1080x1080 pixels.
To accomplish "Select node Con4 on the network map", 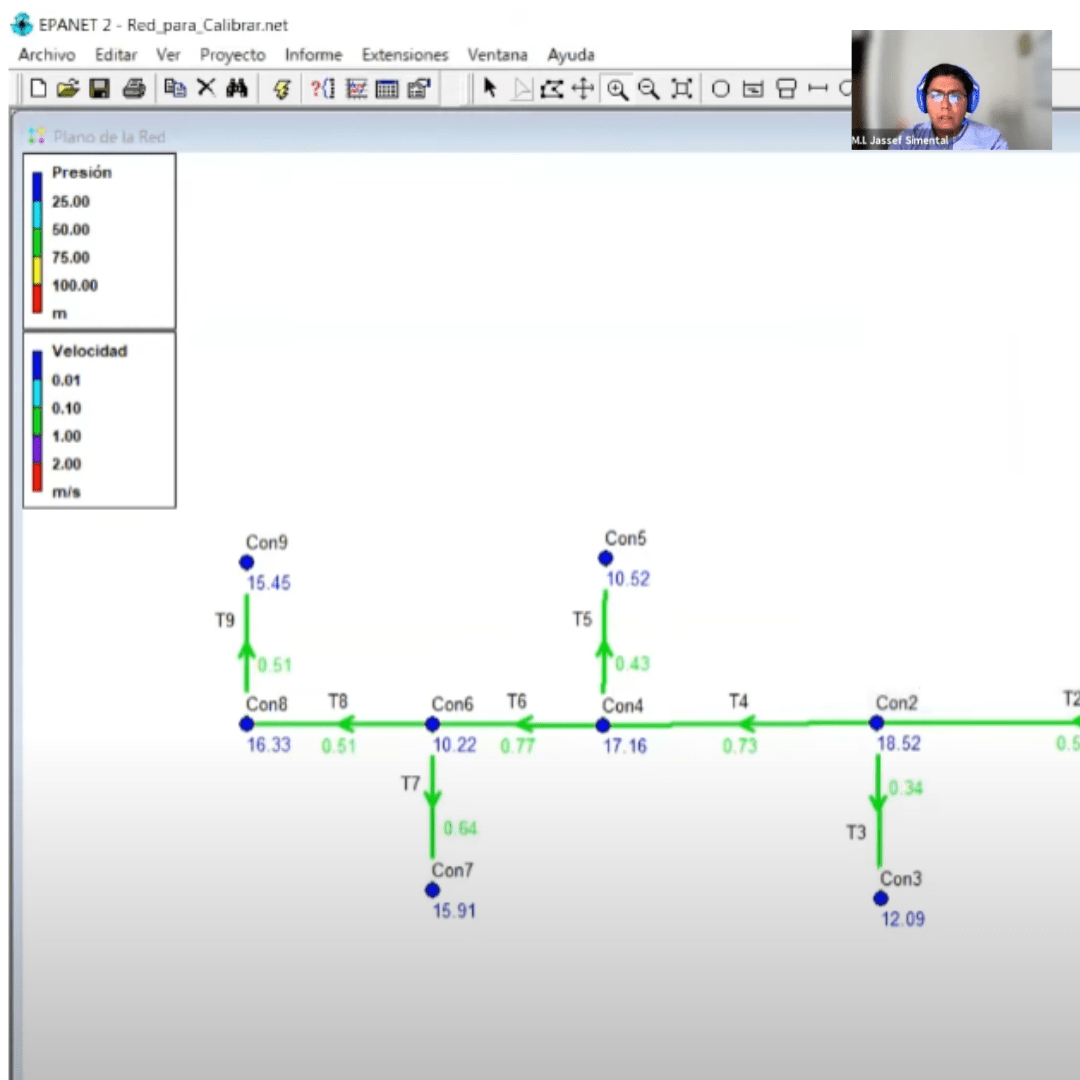I will tap(603, 724).
